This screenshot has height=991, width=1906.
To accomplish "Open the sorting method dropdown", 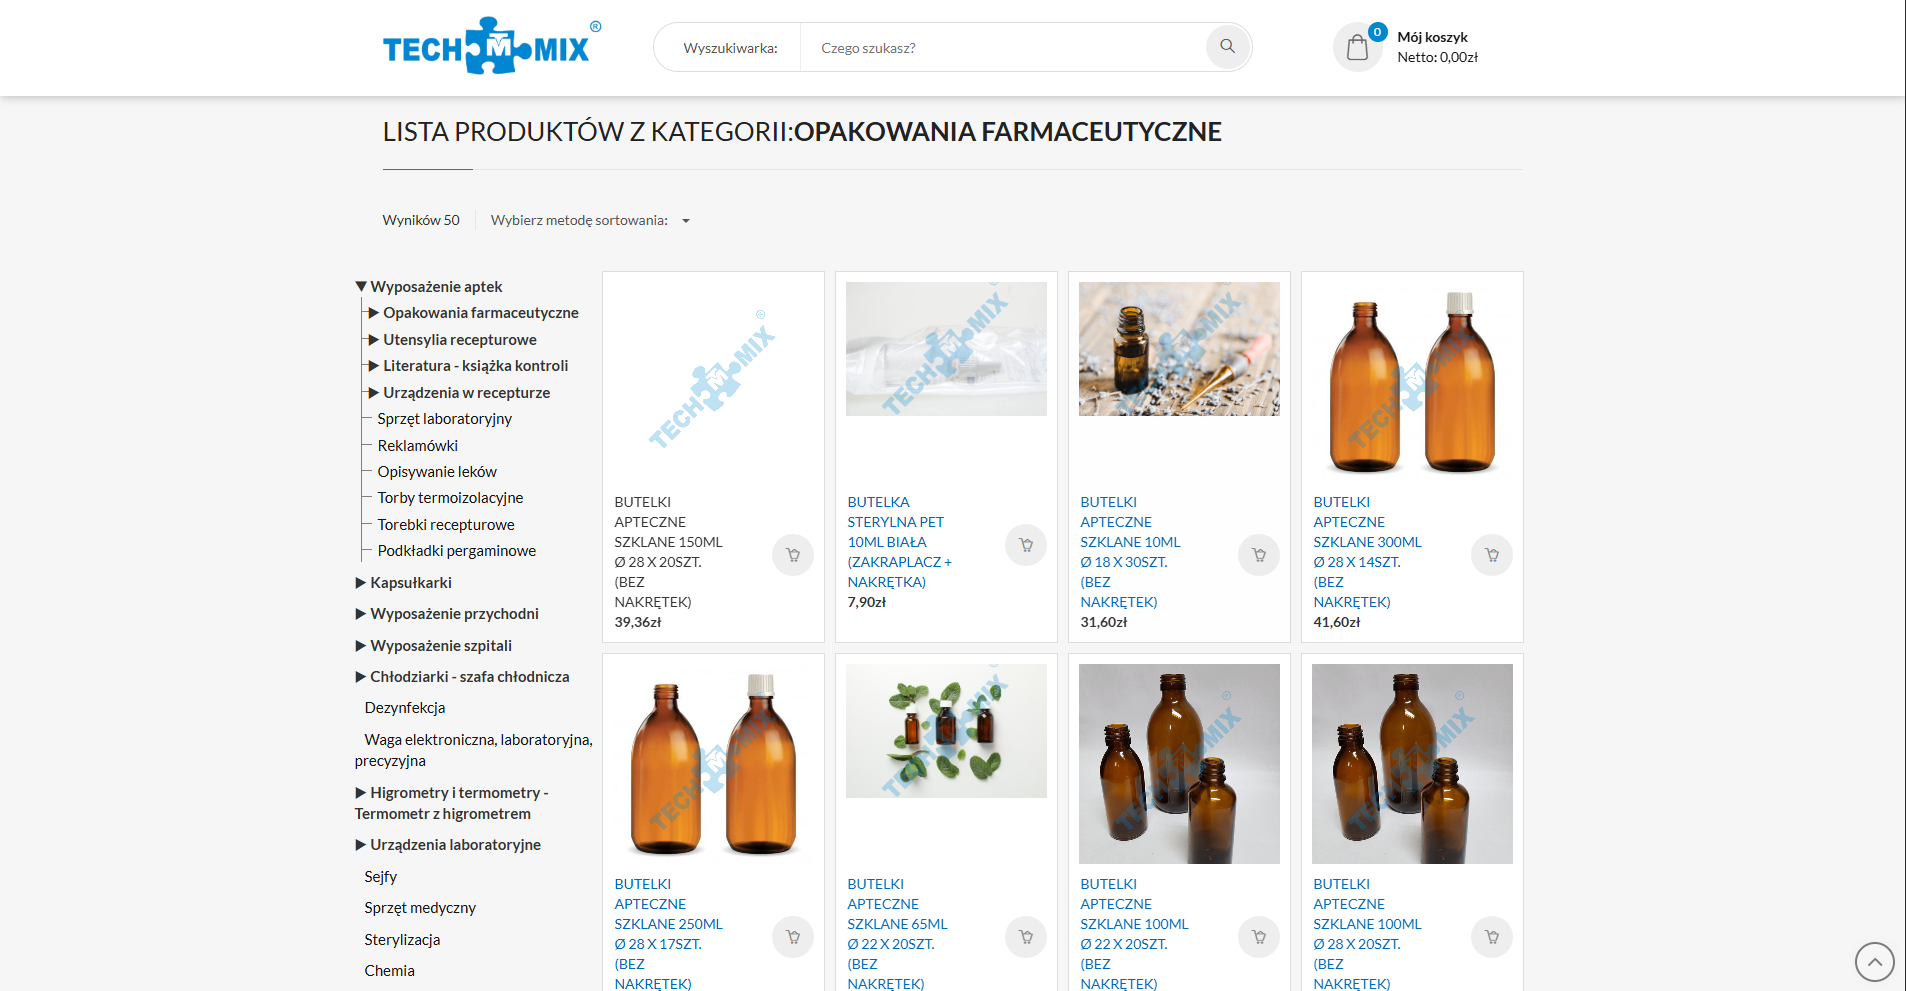I will pos(590,221).
